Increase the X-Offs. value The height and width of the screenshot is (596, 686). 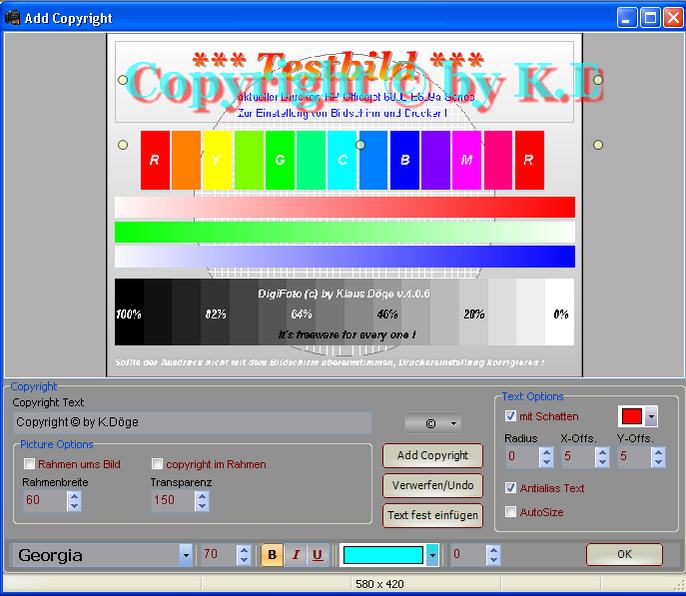(602, 452)
